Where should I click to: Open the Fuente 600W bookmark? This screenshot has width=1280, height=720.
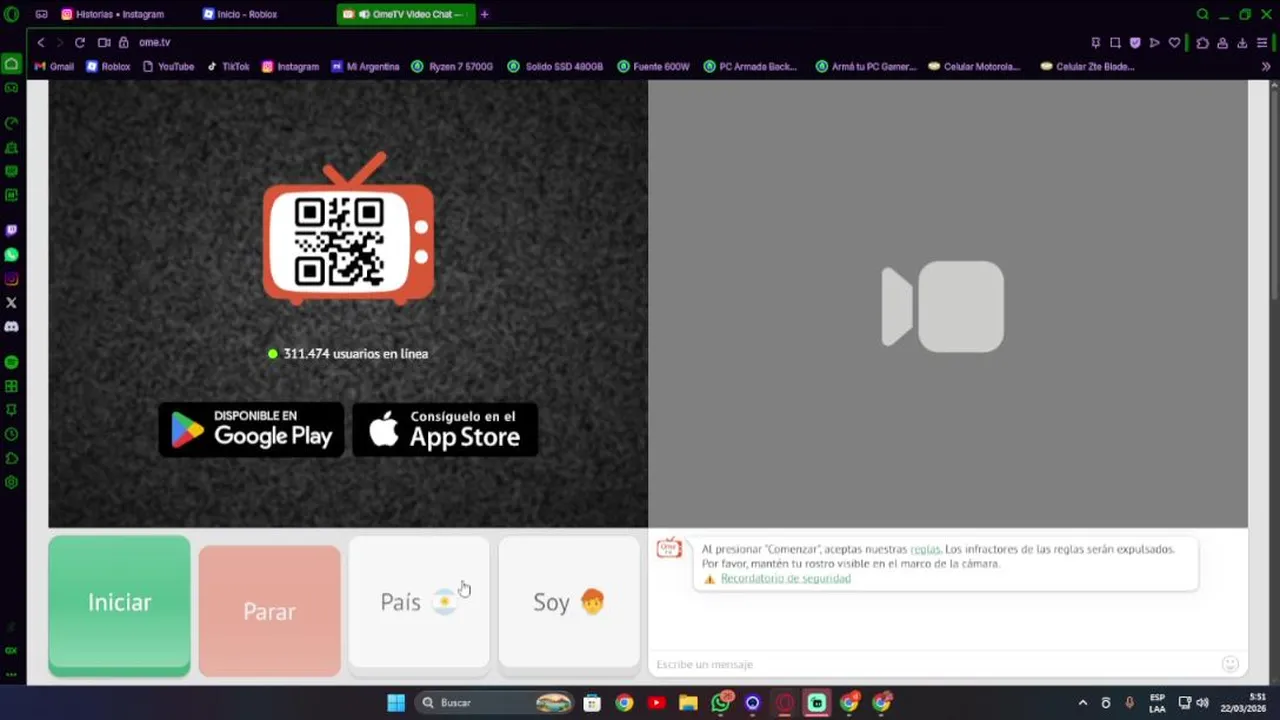point(652,67)
